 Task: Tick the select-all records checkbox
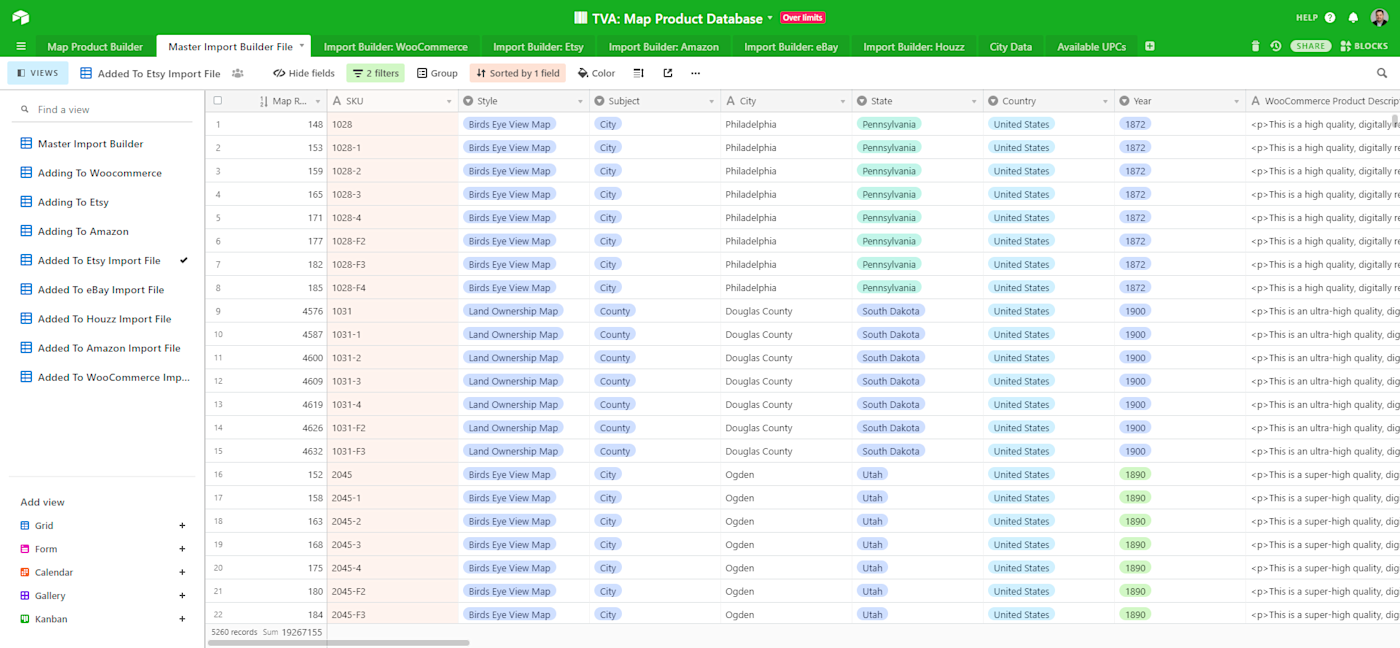point(218,100)
